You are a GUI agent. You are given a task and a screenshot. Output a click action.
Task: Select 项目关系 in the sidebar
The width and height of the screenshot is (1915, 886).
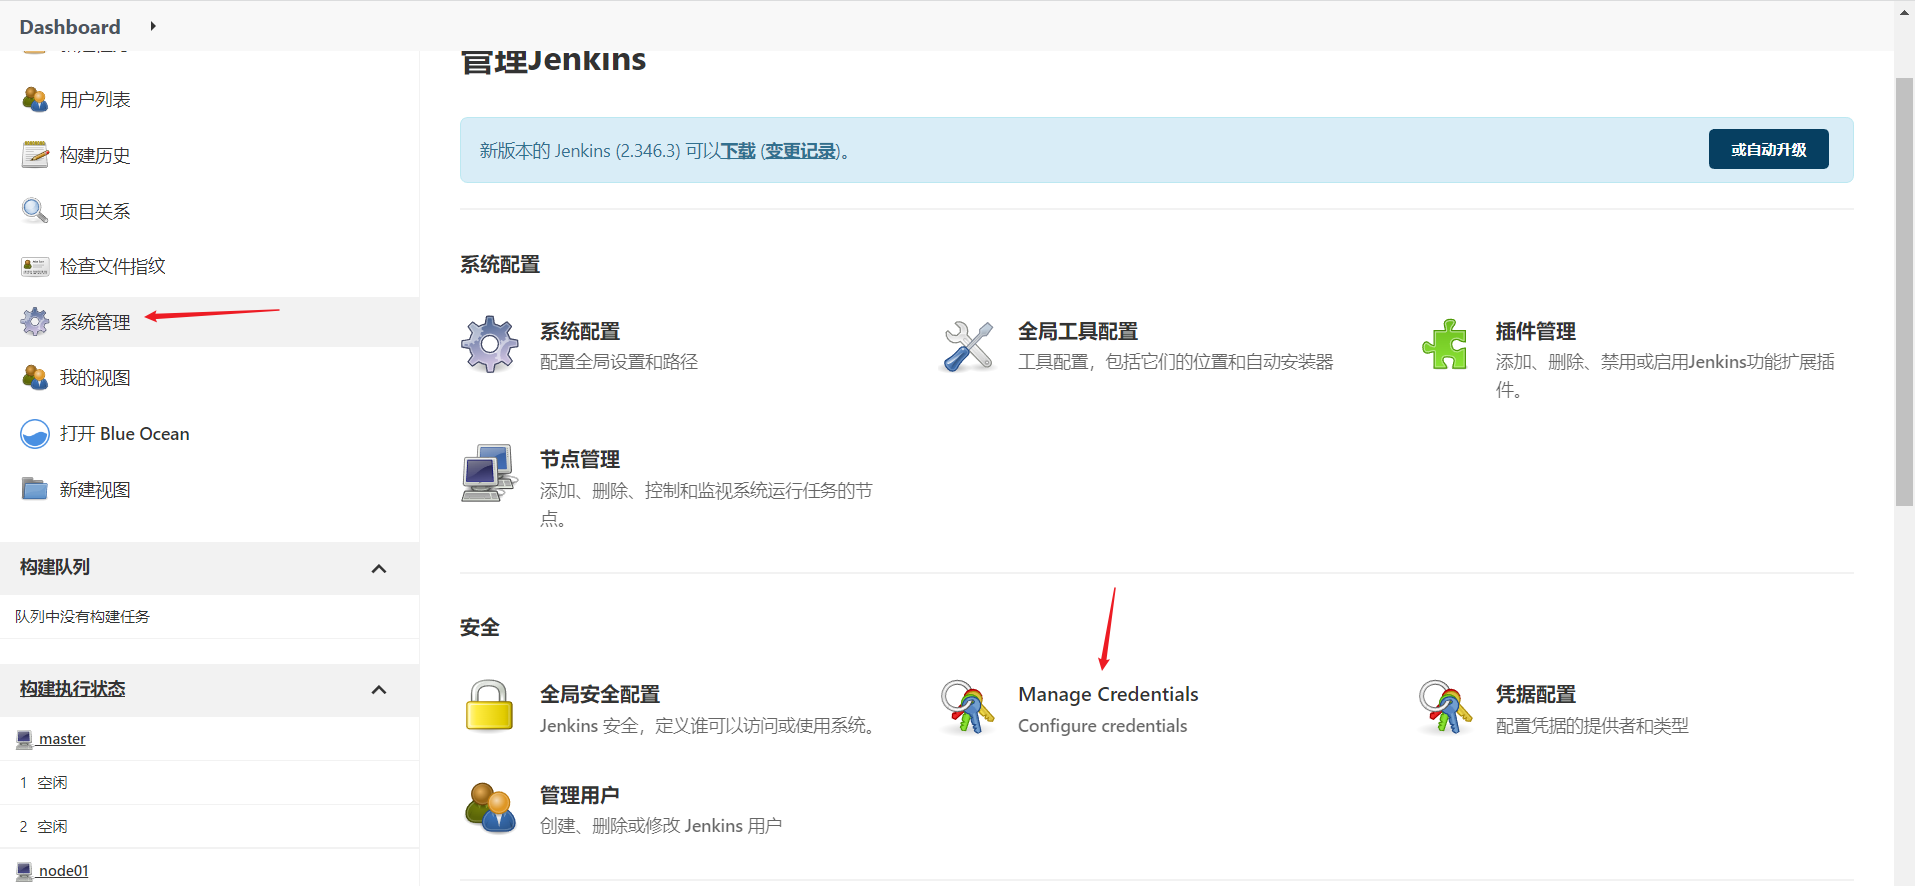tap(95, 211)
